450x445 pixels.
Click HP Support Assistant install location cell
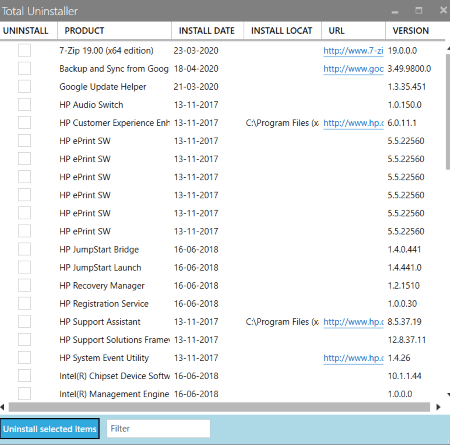pyautogui.click(x=282, y=322)
